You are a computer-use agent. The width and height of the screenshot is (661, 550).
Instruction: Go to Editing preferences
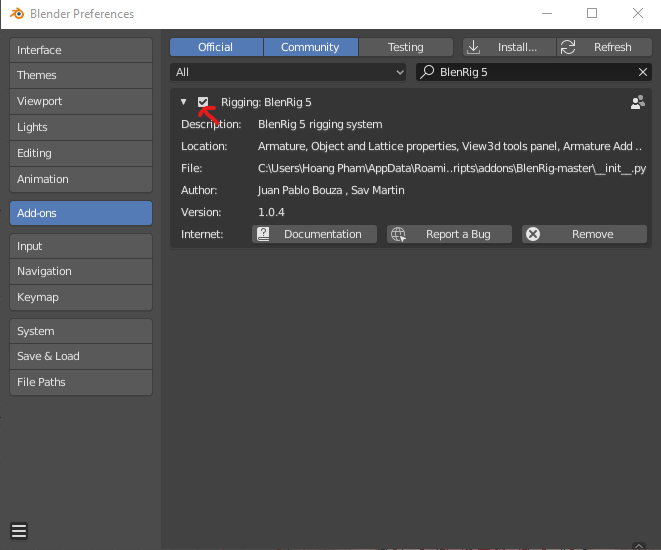click(x=81, y=153)
